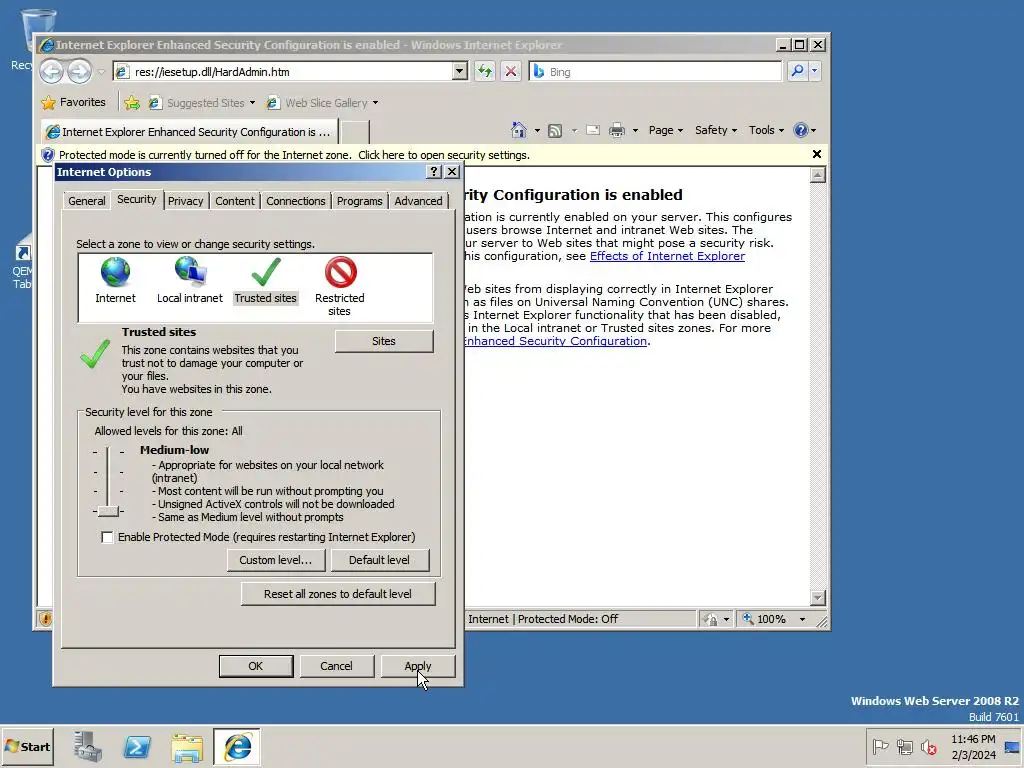
Task: Select the Internet zone globe icon
Action: click(x=116, y=272)
